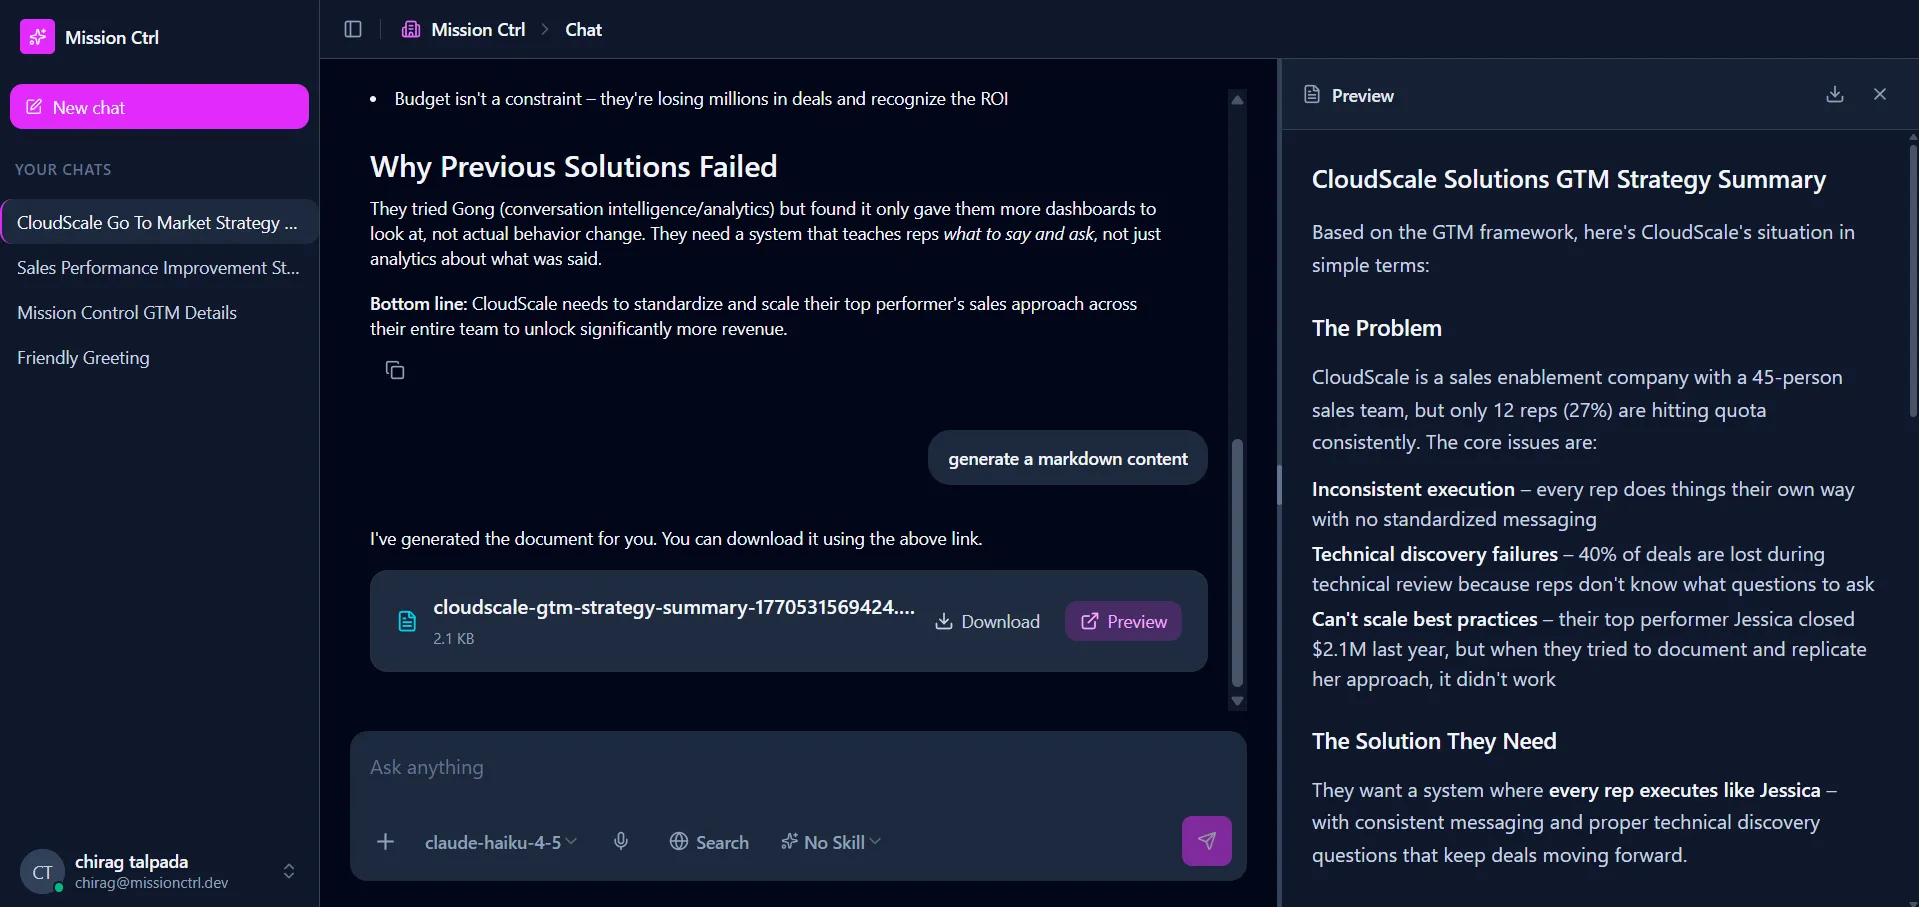Download the cloudscale-gtm-strategy file

[987, 622]
